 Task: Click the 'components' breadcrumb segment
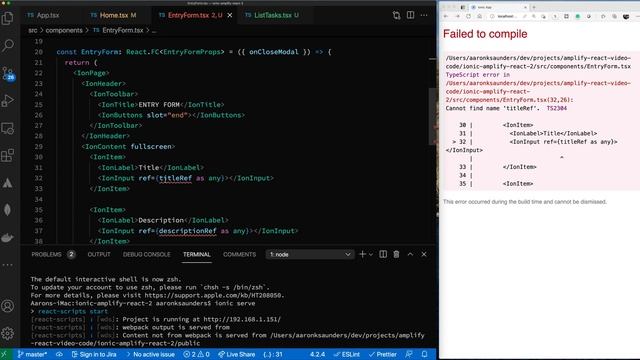coord(64,31)
